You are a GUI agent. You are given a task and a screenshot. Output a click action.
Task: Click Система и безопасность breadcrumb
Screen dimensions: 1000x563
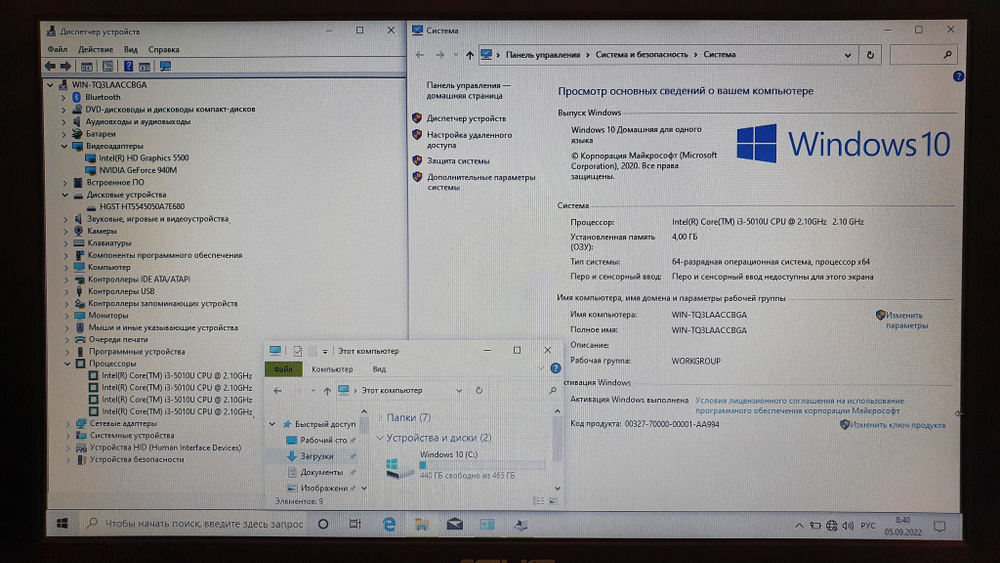tap(642, 55)
